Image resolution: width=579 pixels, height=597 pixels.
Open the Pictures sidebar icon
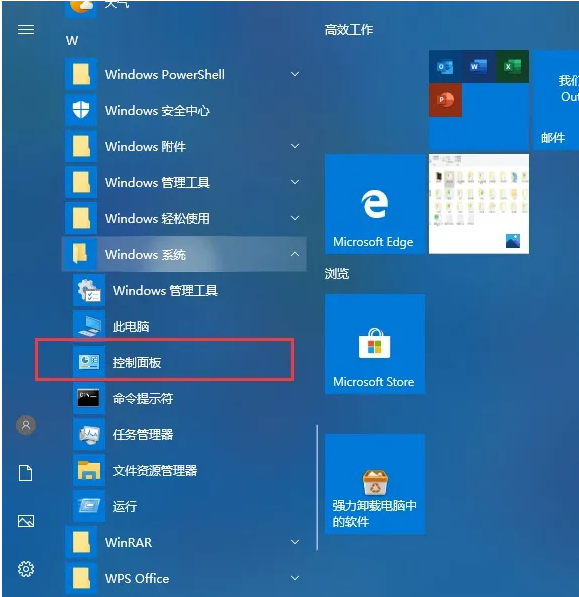(x=26, y=521)
